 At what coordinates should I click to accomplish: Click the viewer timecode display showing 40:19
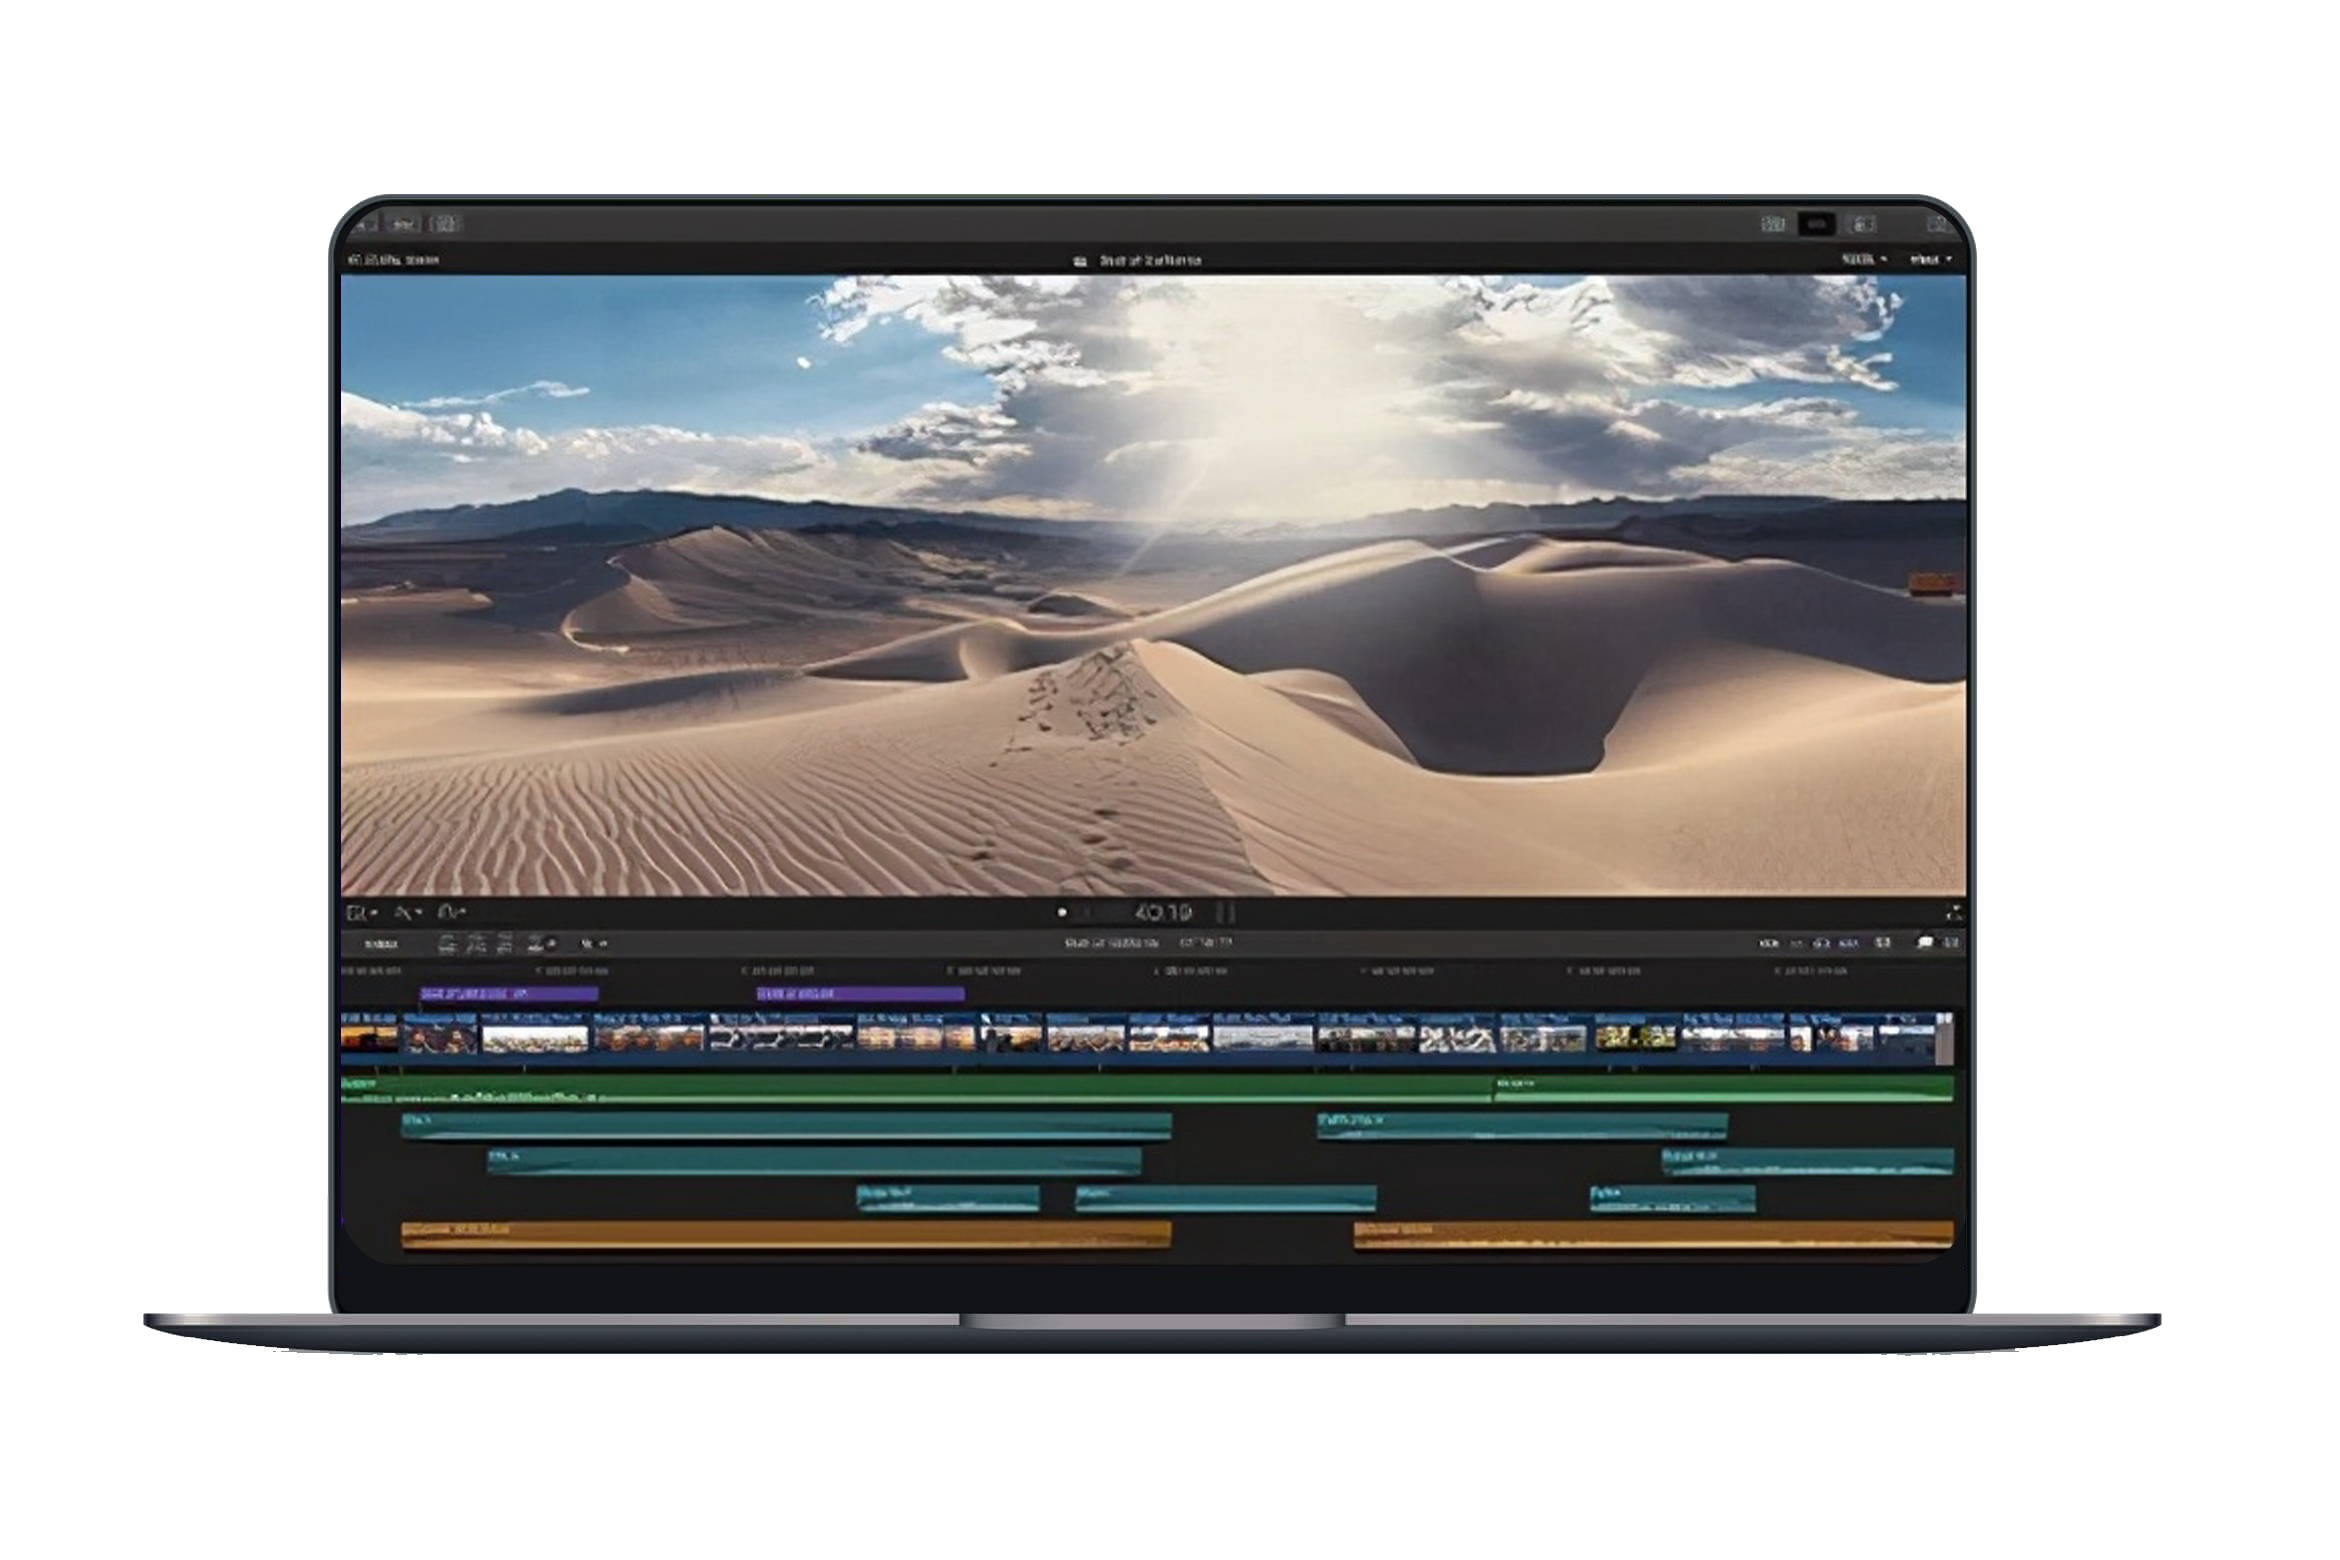(1162, 912)
